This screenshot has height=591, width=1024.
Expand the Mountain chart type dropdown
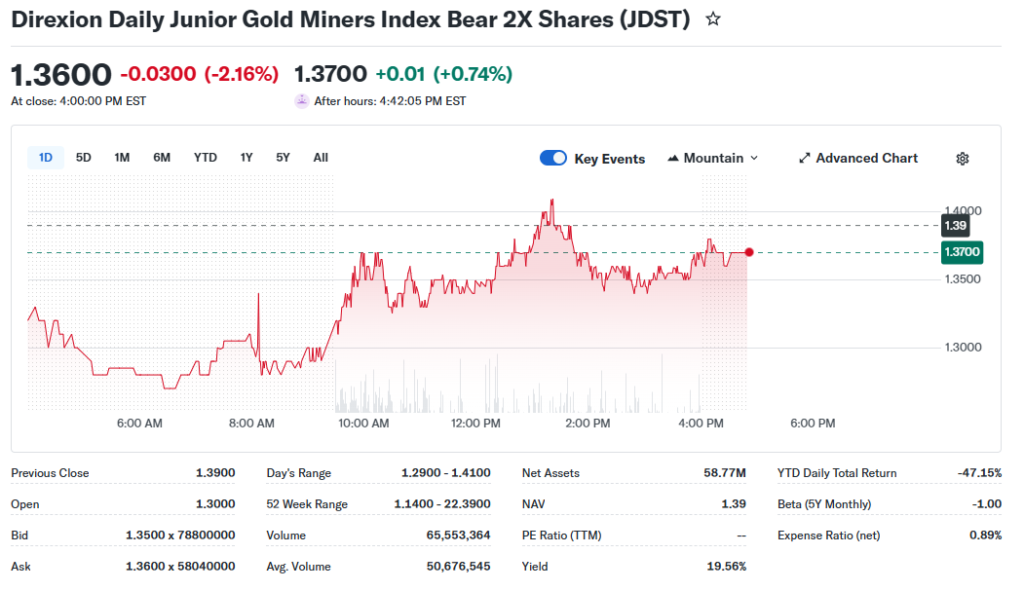[713, 158]
